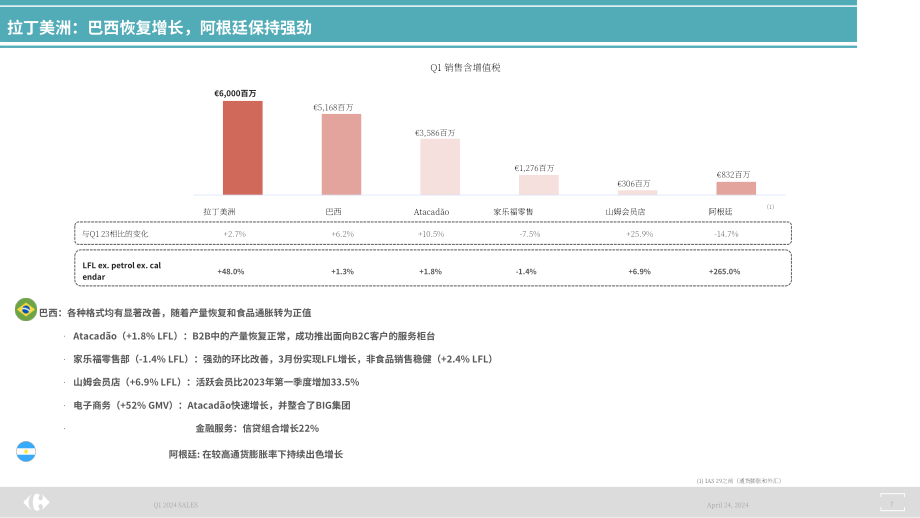Screen dimensions: 920x518
Task: Click the page number box in footer
Action: pyautogui.click(x=892, y=503)
